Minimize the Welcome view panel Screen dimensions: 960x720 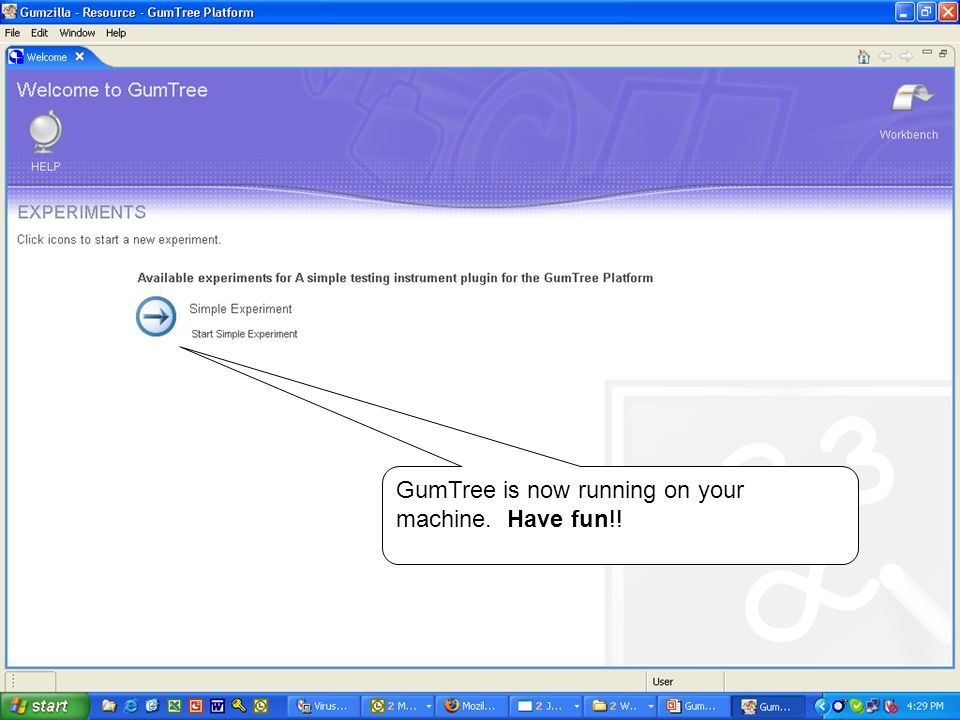tap(927, 53)
